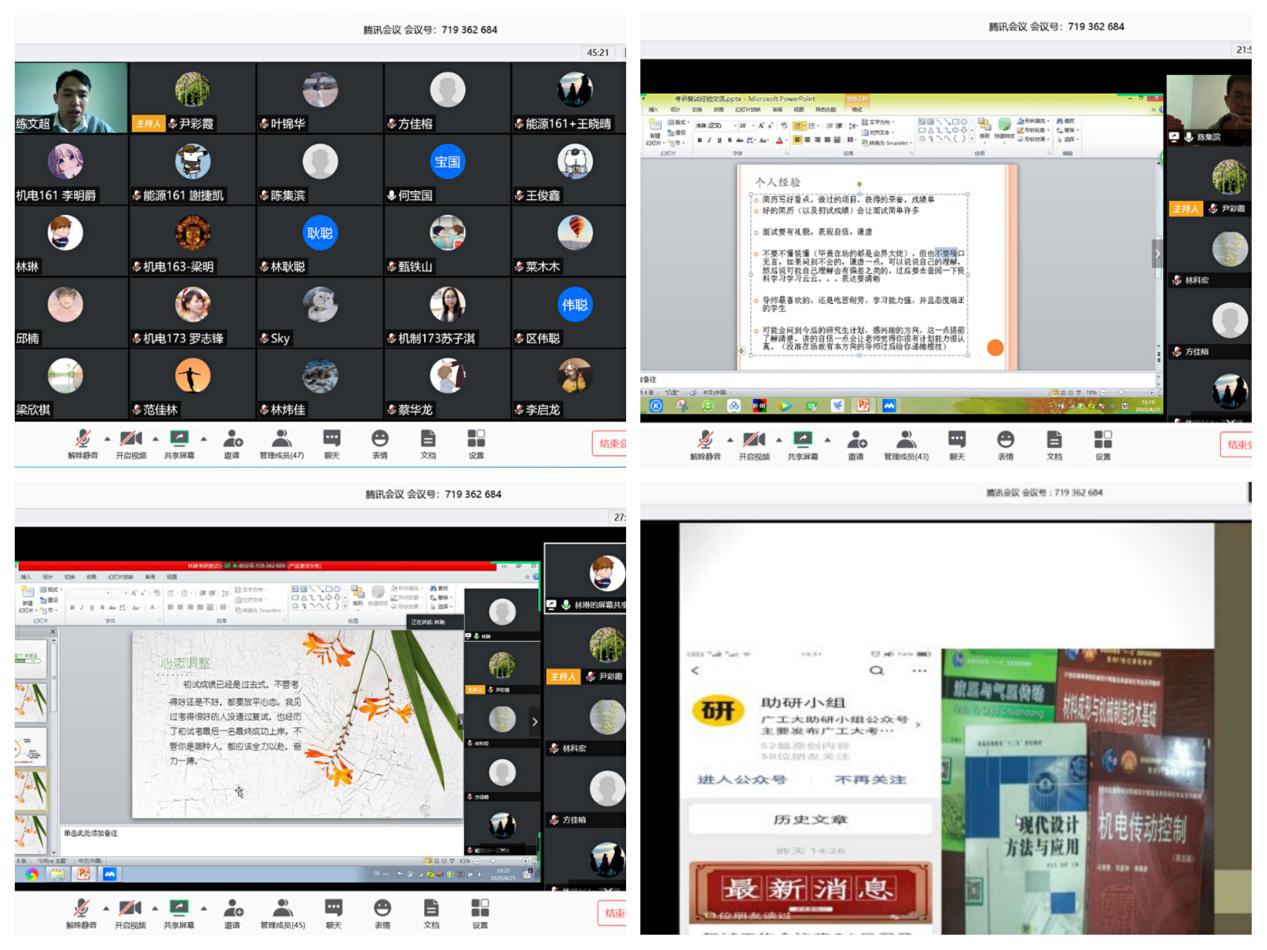
Task: Click the 邀请 invite icon in the participant grid meeting
Action: (x=232, y=441)
